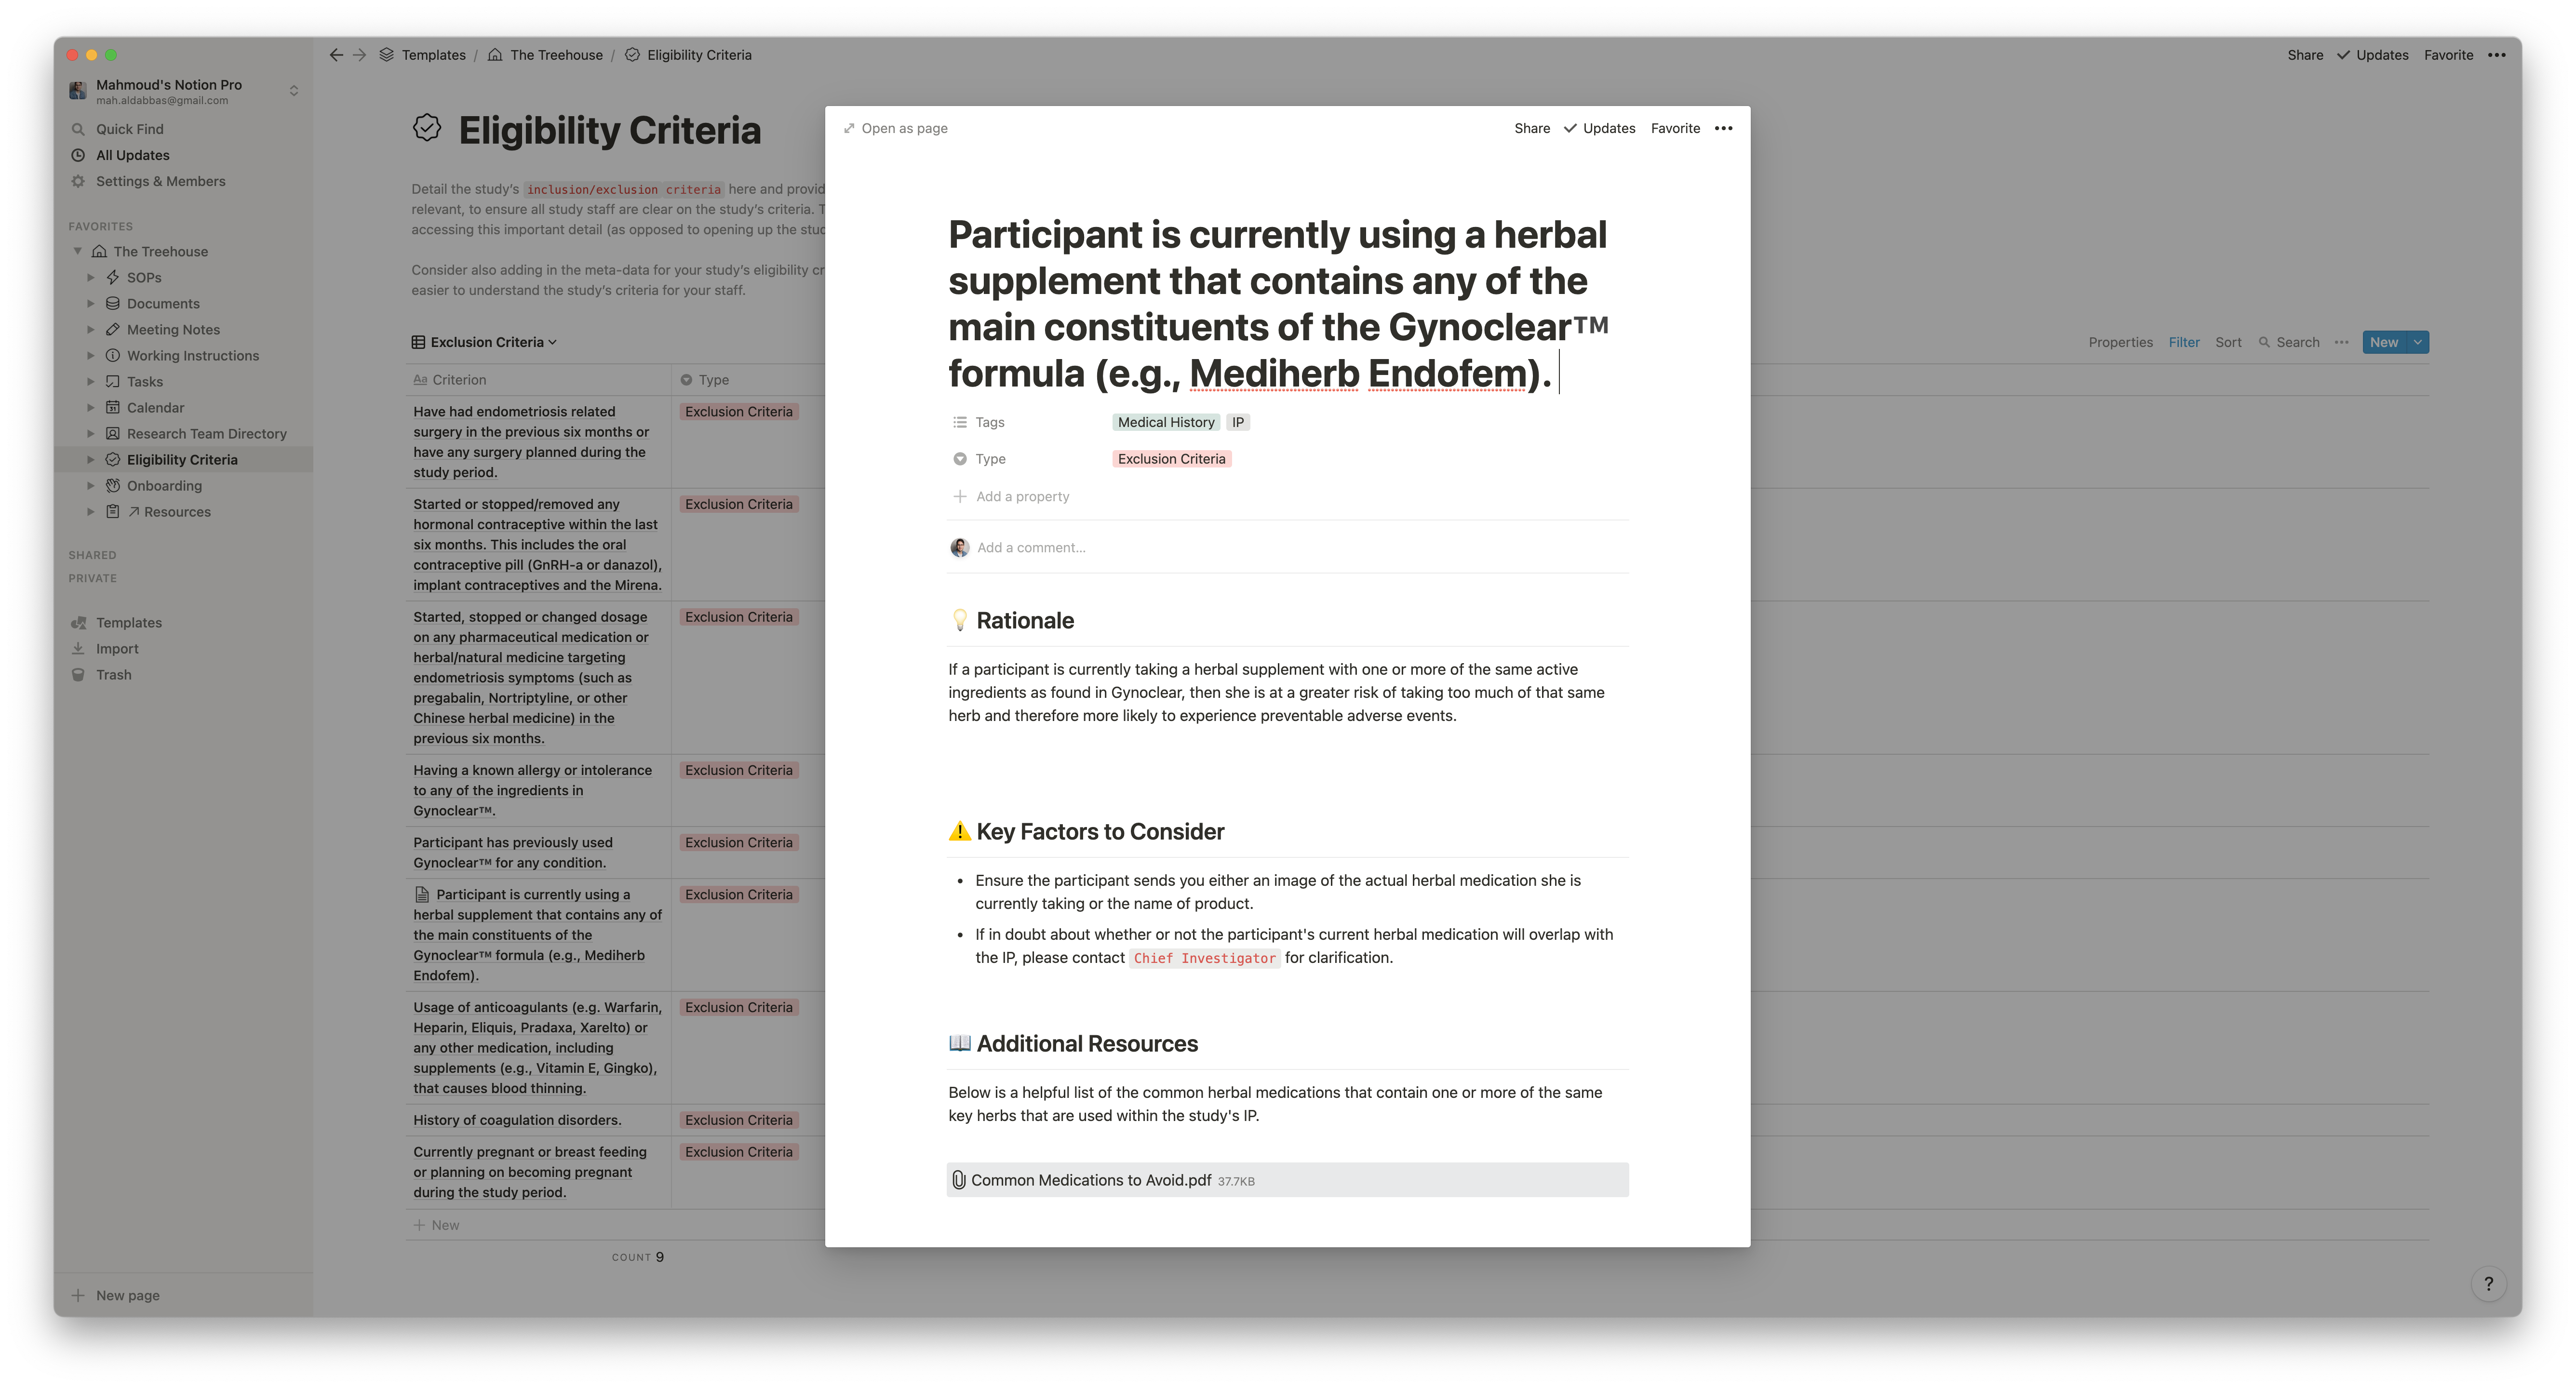Click the Add a comment field
This screenshot has height=1388, width=2576.
pos(1031,547)
